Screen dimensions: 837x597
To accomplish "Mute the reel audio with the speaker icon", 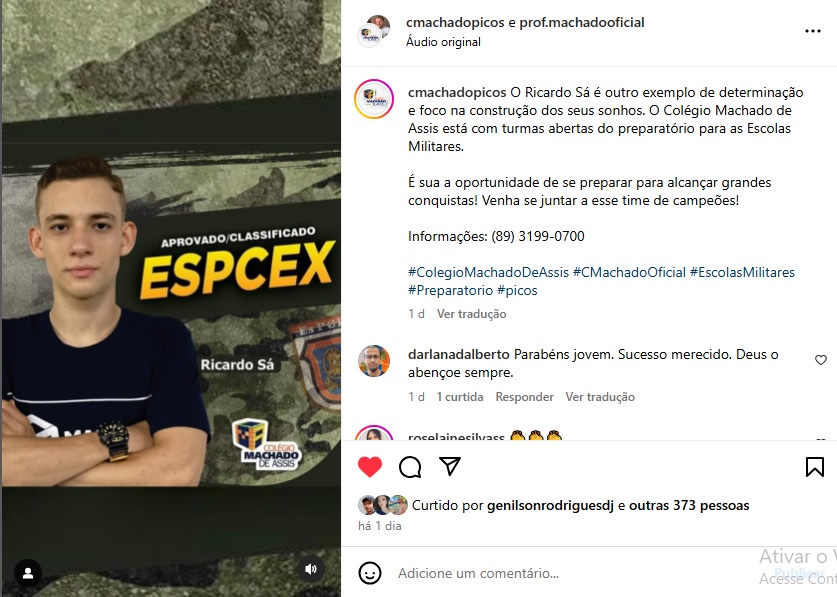I will click(311, 569).
